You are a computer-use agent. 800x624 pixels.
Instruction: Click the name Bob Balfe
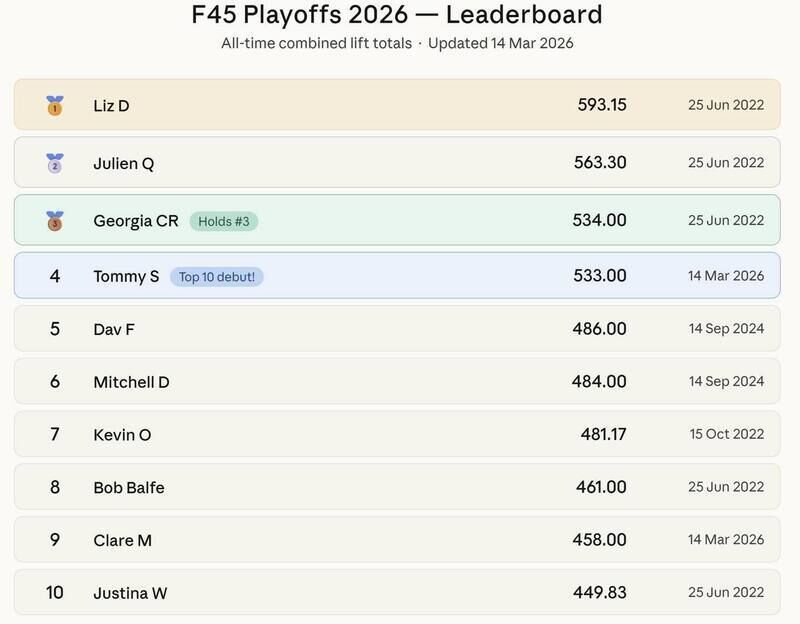coord(129,488)
